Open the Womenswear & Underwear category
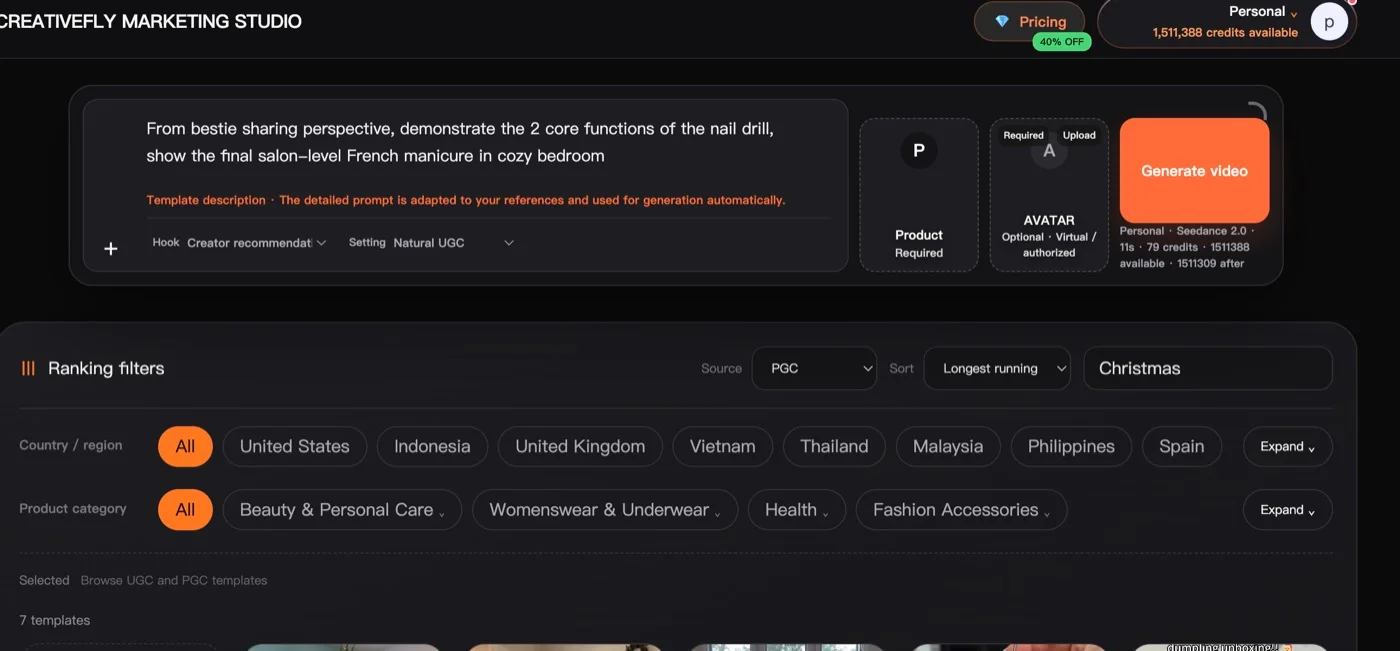The height and width of the screenshot is (651, 1400). click(605, 509)
